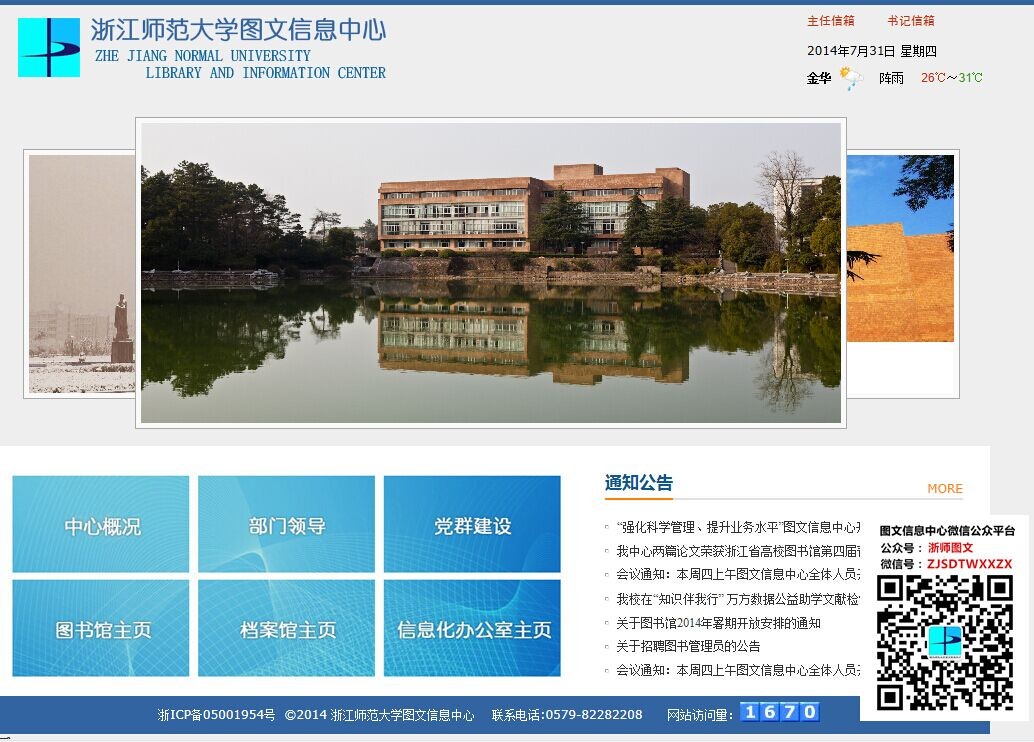Viewport: 1034px width, 742px height.
Task: Open the 强化科学管理 notice link
Action: point(735,527)
